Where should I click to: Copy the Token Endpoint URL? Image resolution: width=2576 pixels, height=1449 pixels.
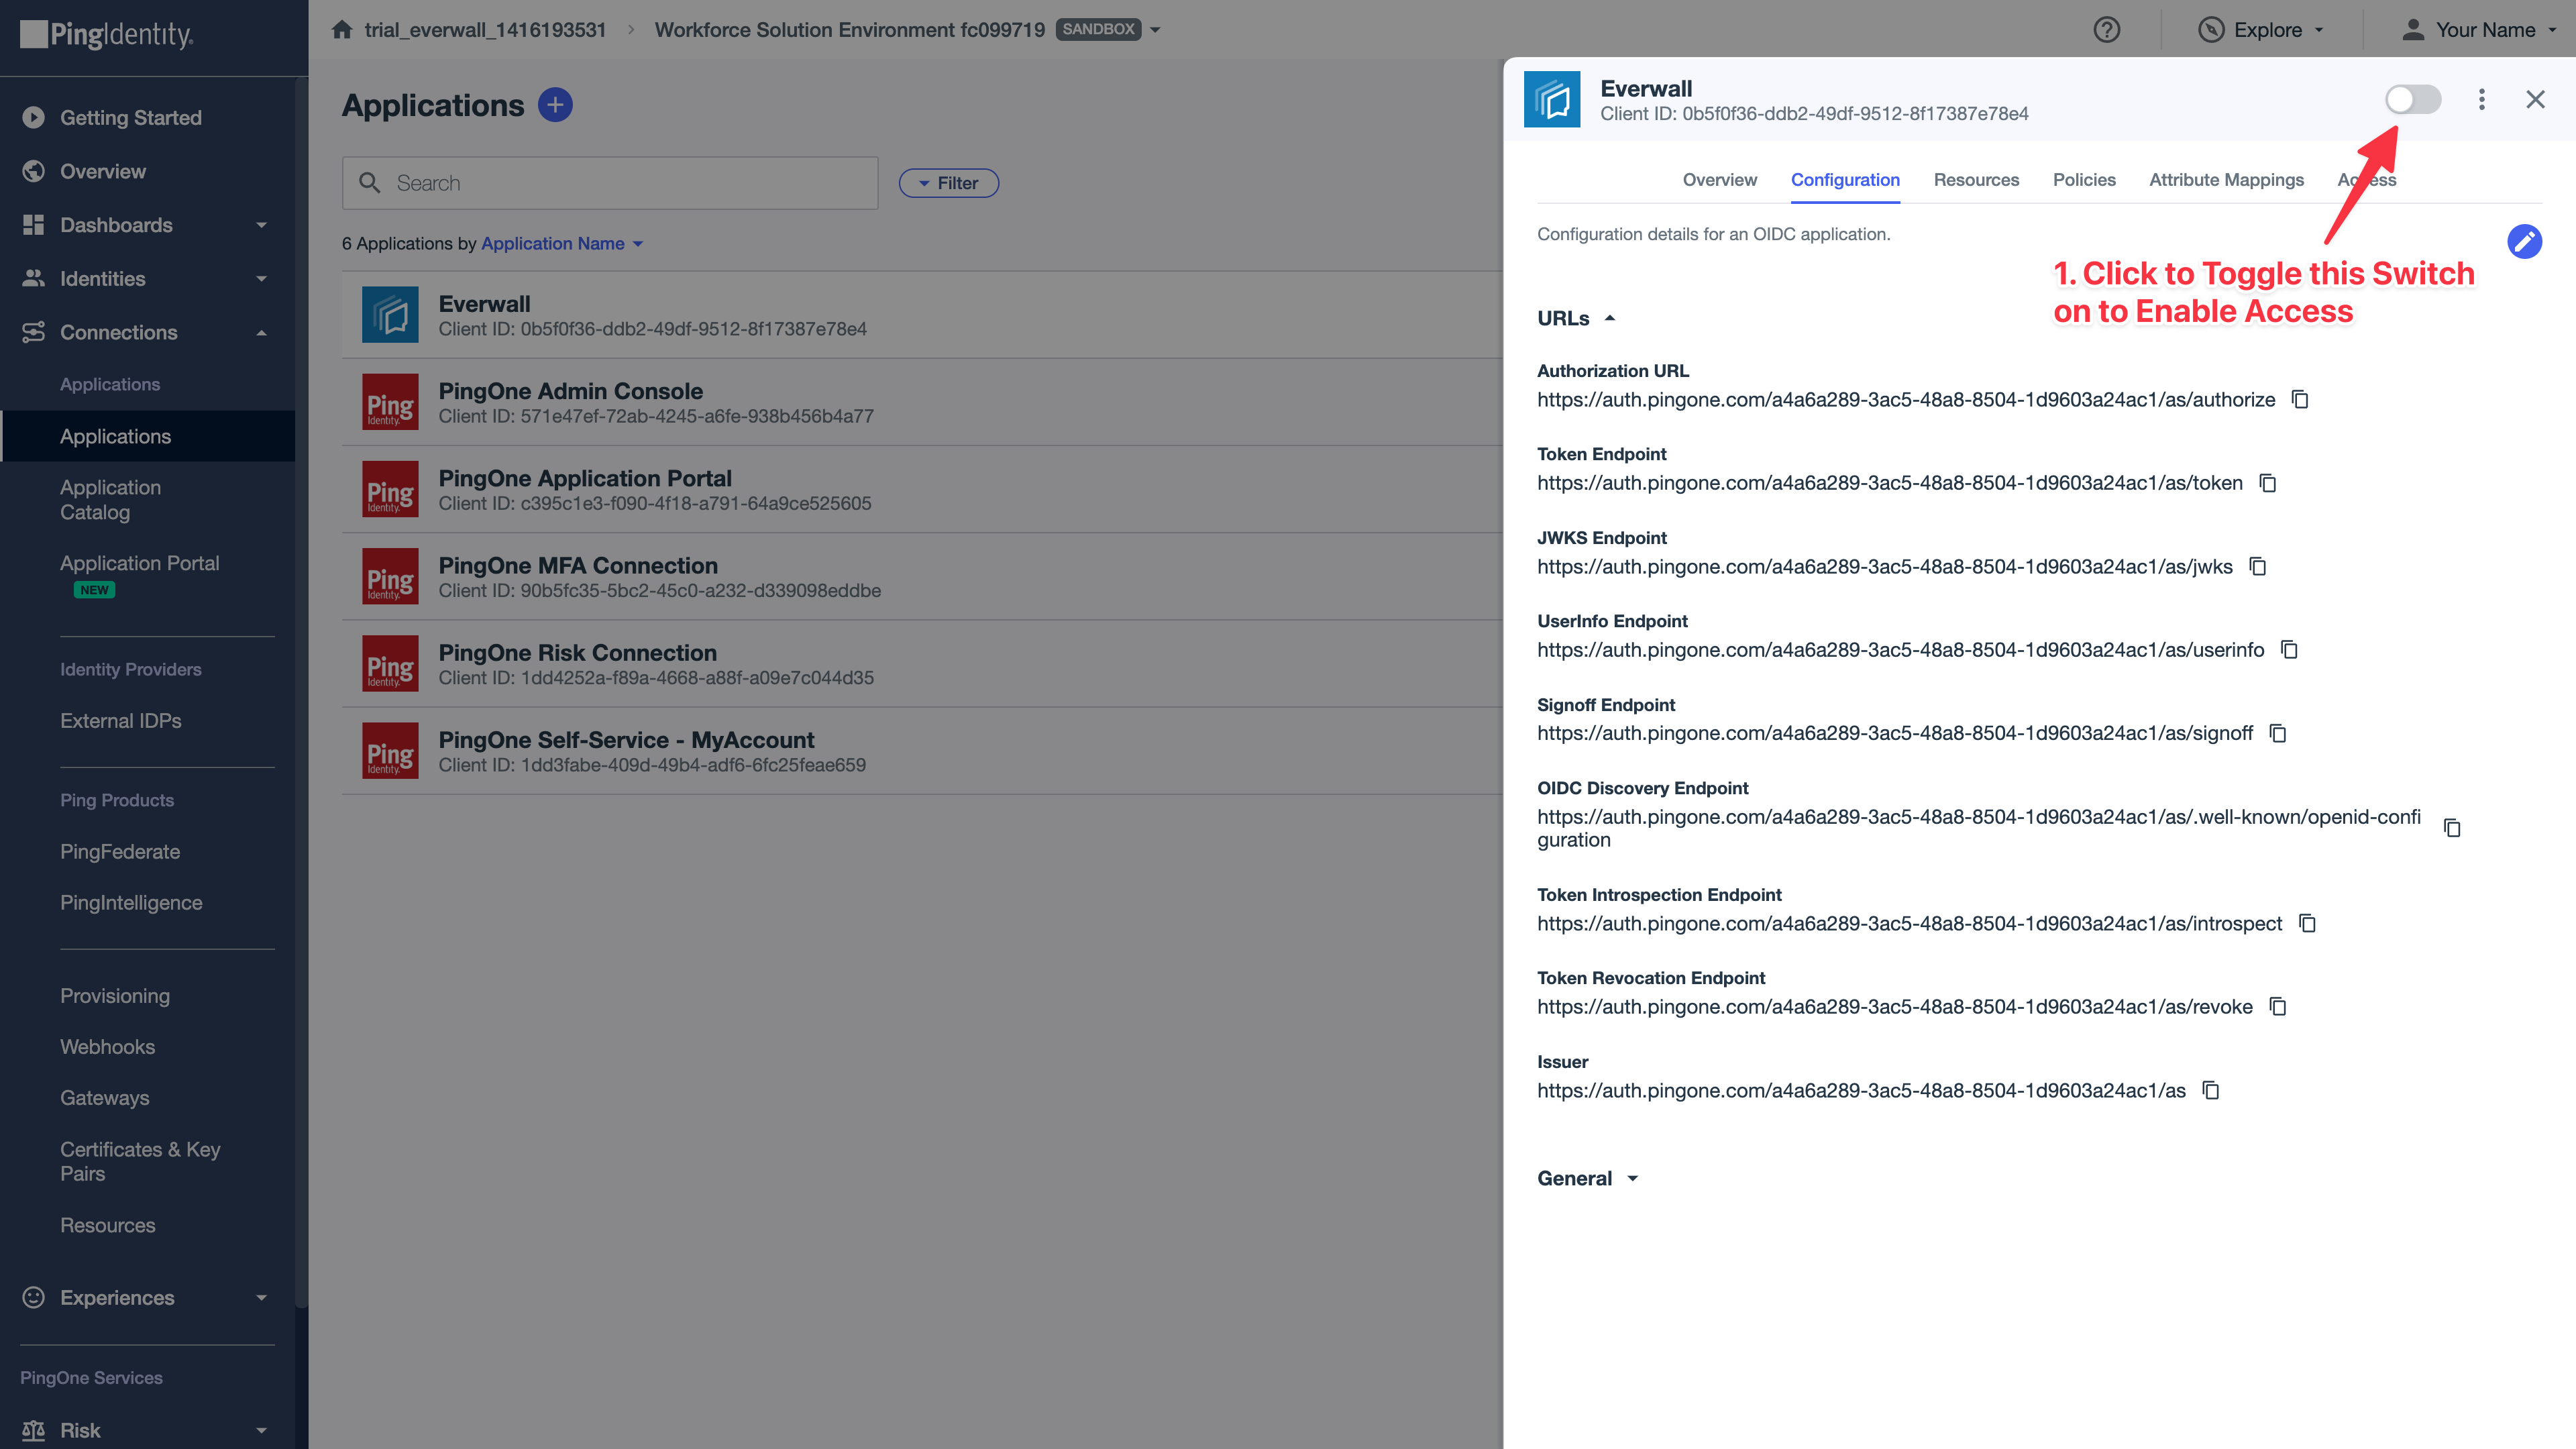click(2268, 483)
